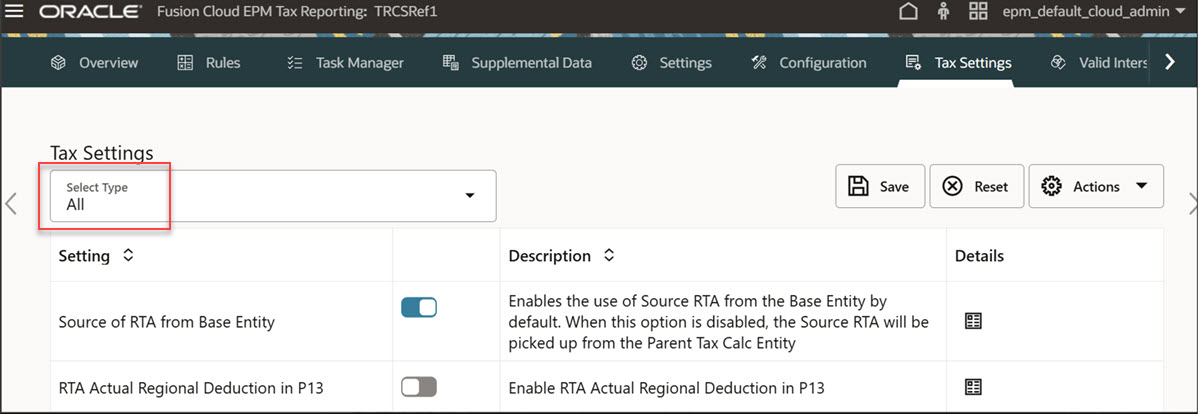This screenshot has height=414, width=1200.
Task: Navigate to previous page with left arrow
Action: point(11,204)
